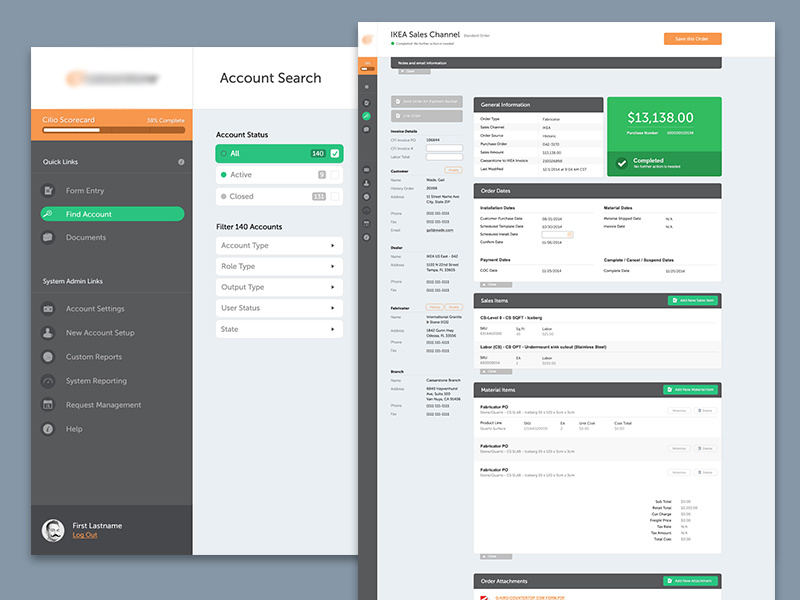This screenshot has height=600, width=800.
Task: Click the Quick Links info icon
Action: coord(181,162)
